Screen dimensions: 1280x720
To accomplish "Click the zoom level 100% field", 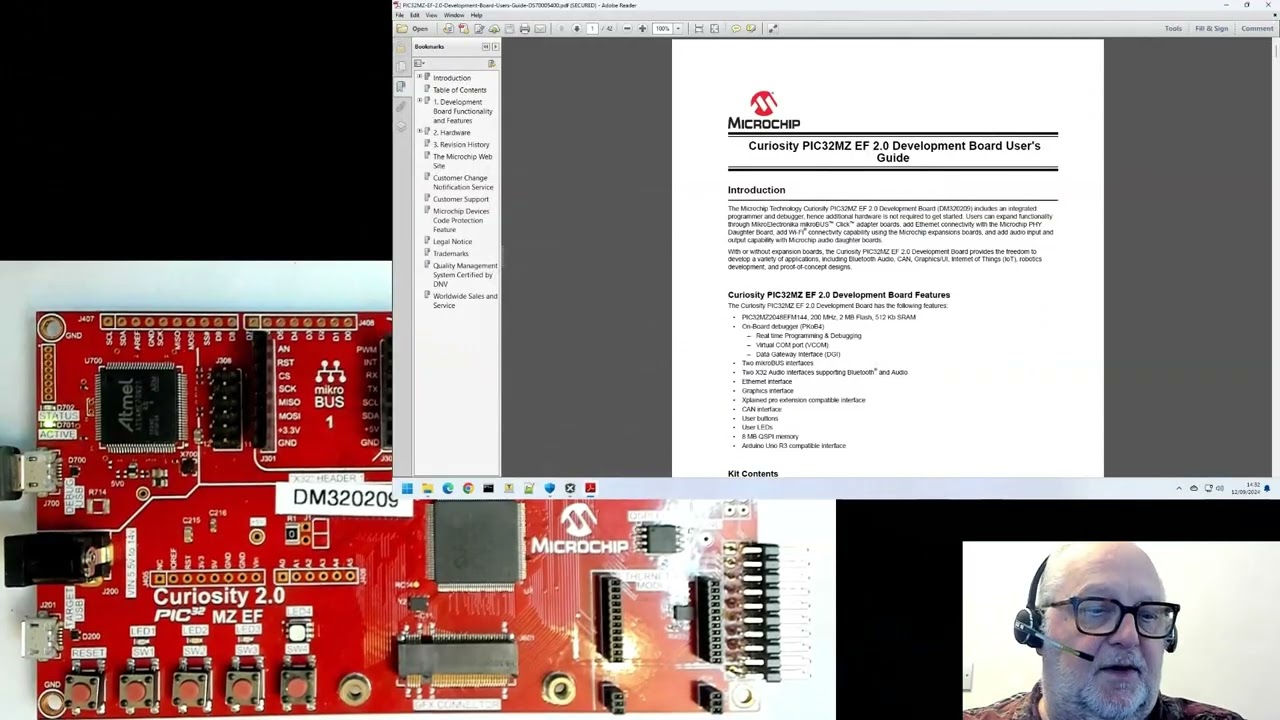I will click(662, 29).
